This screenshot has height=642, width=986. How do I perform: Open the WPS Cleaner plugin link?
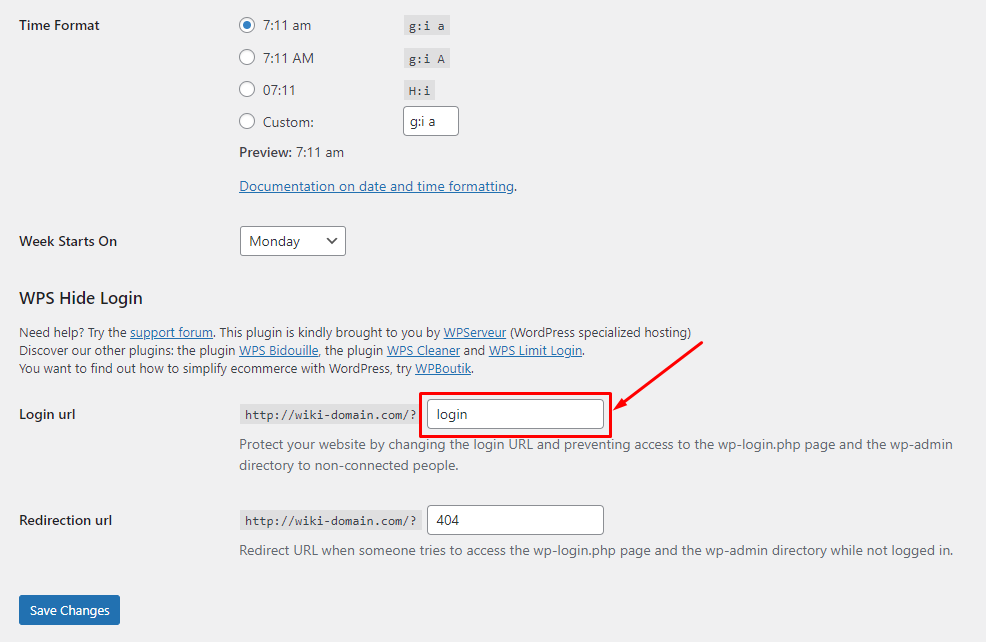[423, 350]
